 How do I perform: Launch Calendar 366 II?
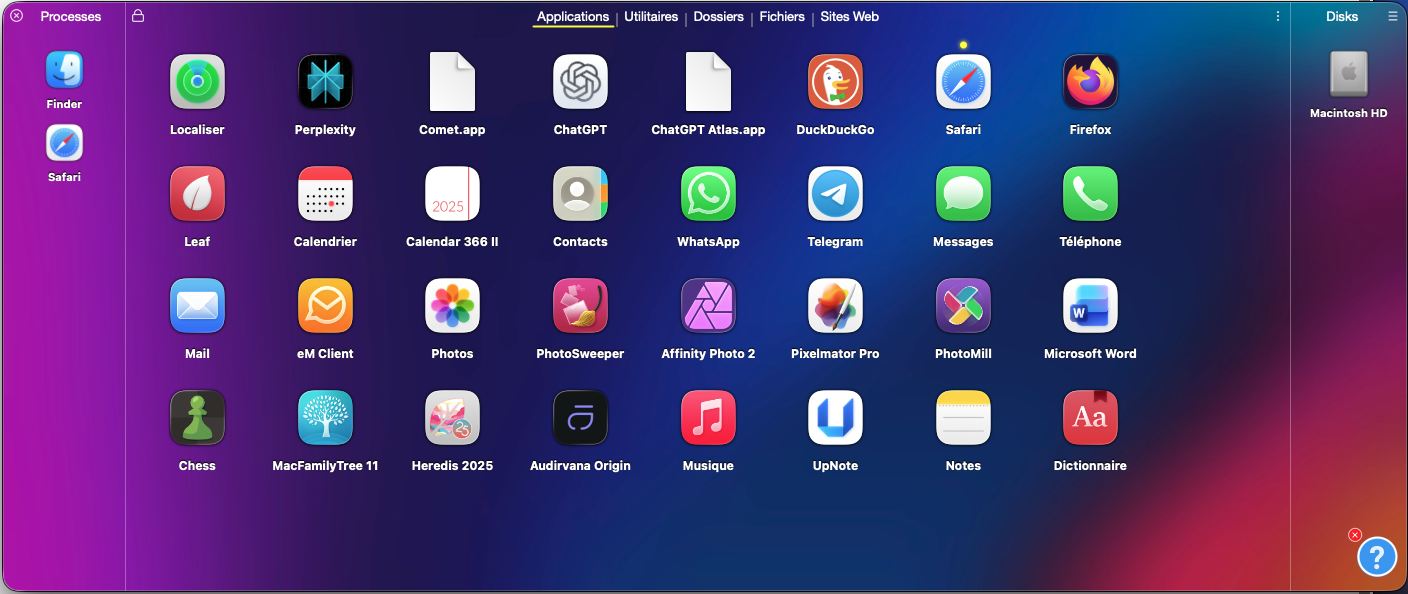coord(452,194)
